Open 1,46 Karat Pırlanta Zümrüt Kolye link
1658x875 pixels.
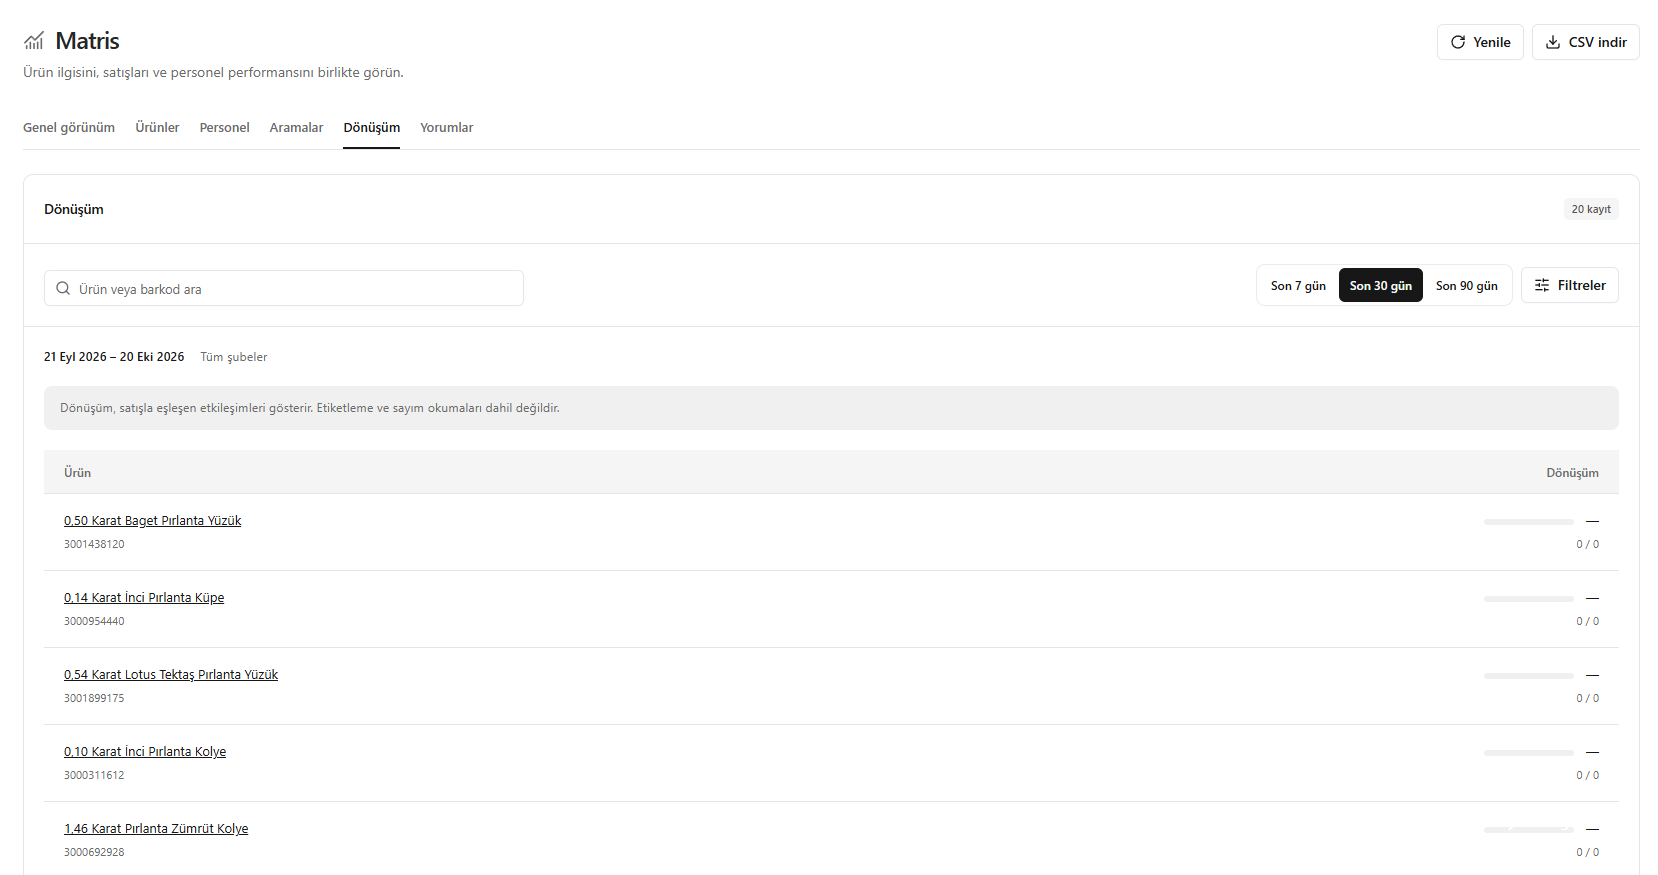pos(156,828)
